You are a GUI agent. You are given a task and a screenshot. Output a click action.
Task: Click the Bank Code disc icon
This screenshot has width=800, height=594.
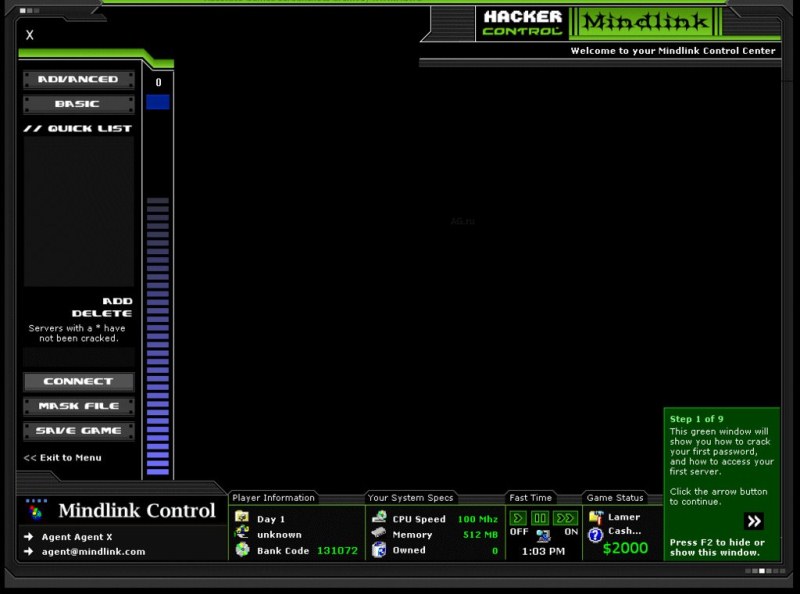(x=242, y=550)
